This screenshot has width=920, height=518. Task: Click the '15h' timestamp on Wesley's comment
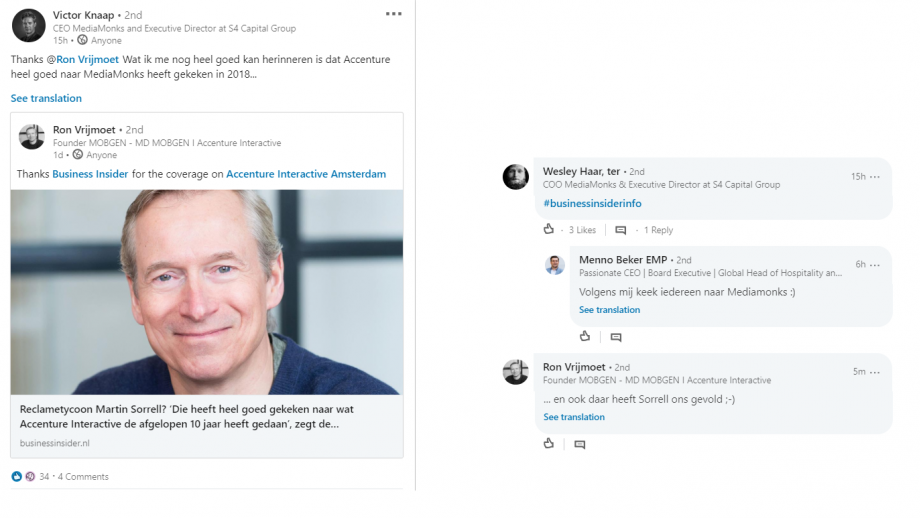[858, 177]
